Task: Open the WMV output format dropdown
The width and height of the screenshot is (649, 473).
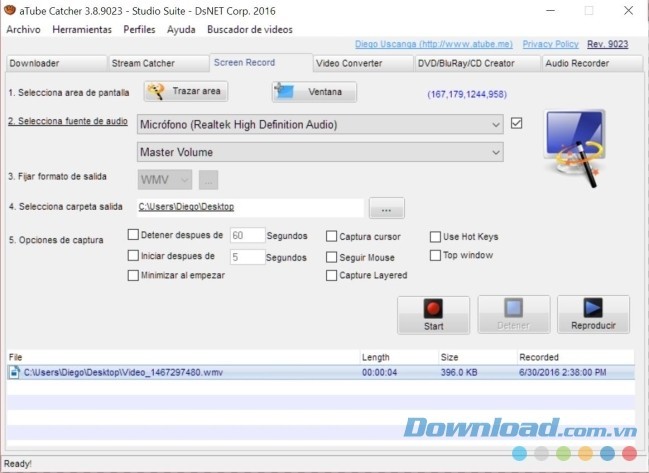Action: tap(164, 180)
